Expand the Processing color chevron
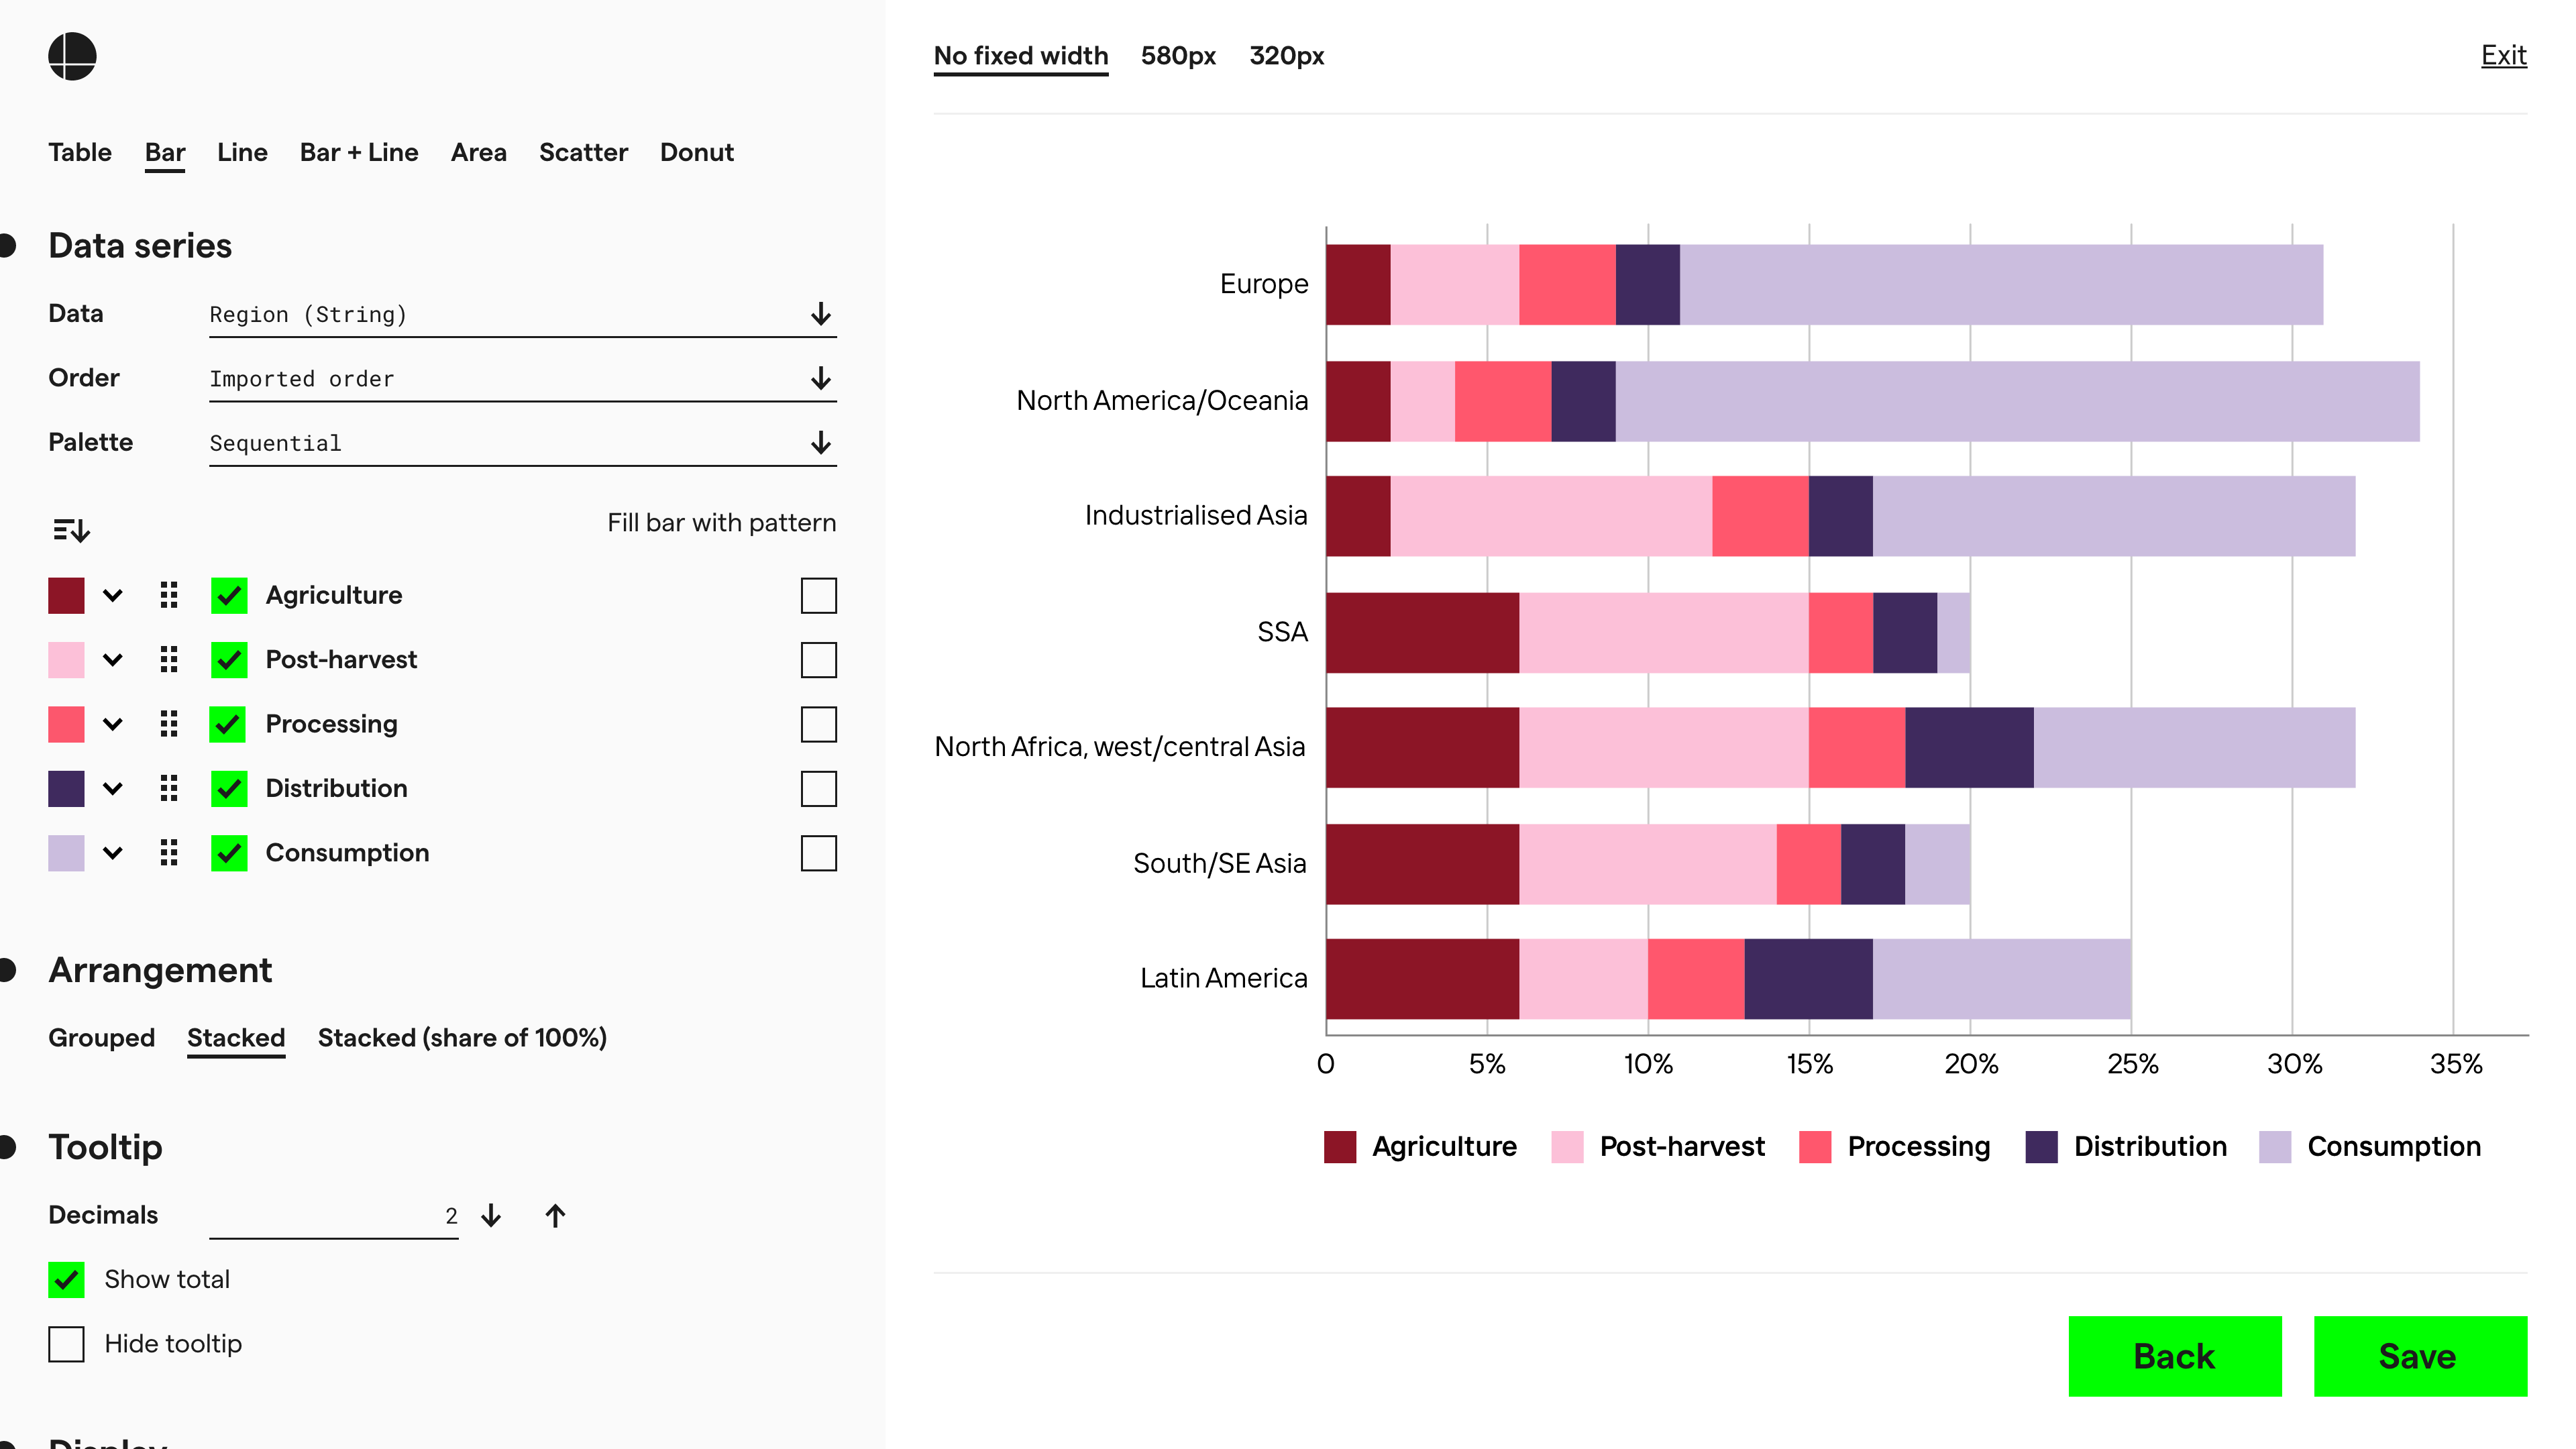Screen dimensions: 2576x1449 tap(113, 724)
